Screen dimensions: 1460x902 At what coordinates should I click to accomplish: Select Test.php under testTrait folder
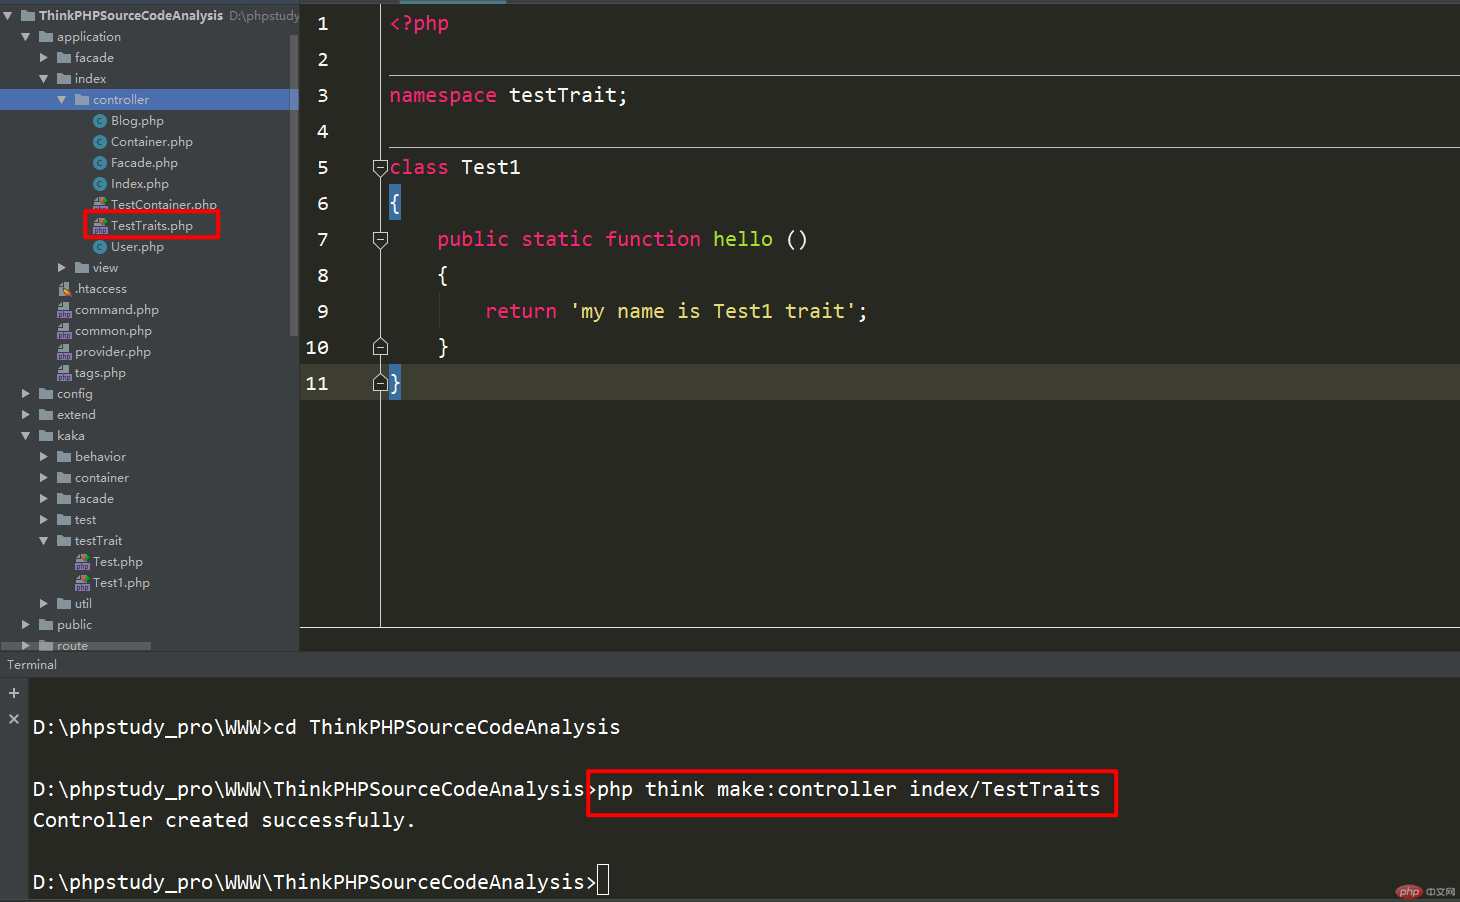coord(118,562)
